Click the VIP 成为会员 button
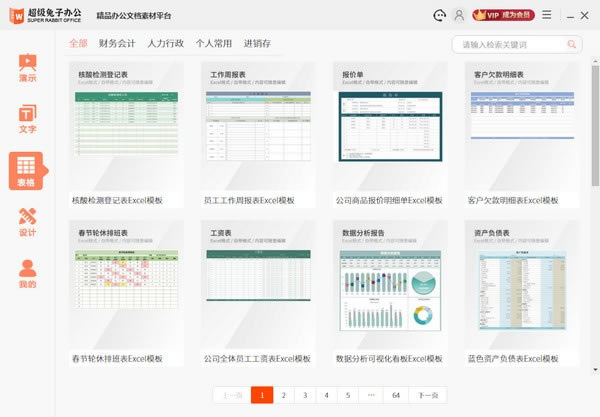 pyautogui.click(x=503, y=15)
